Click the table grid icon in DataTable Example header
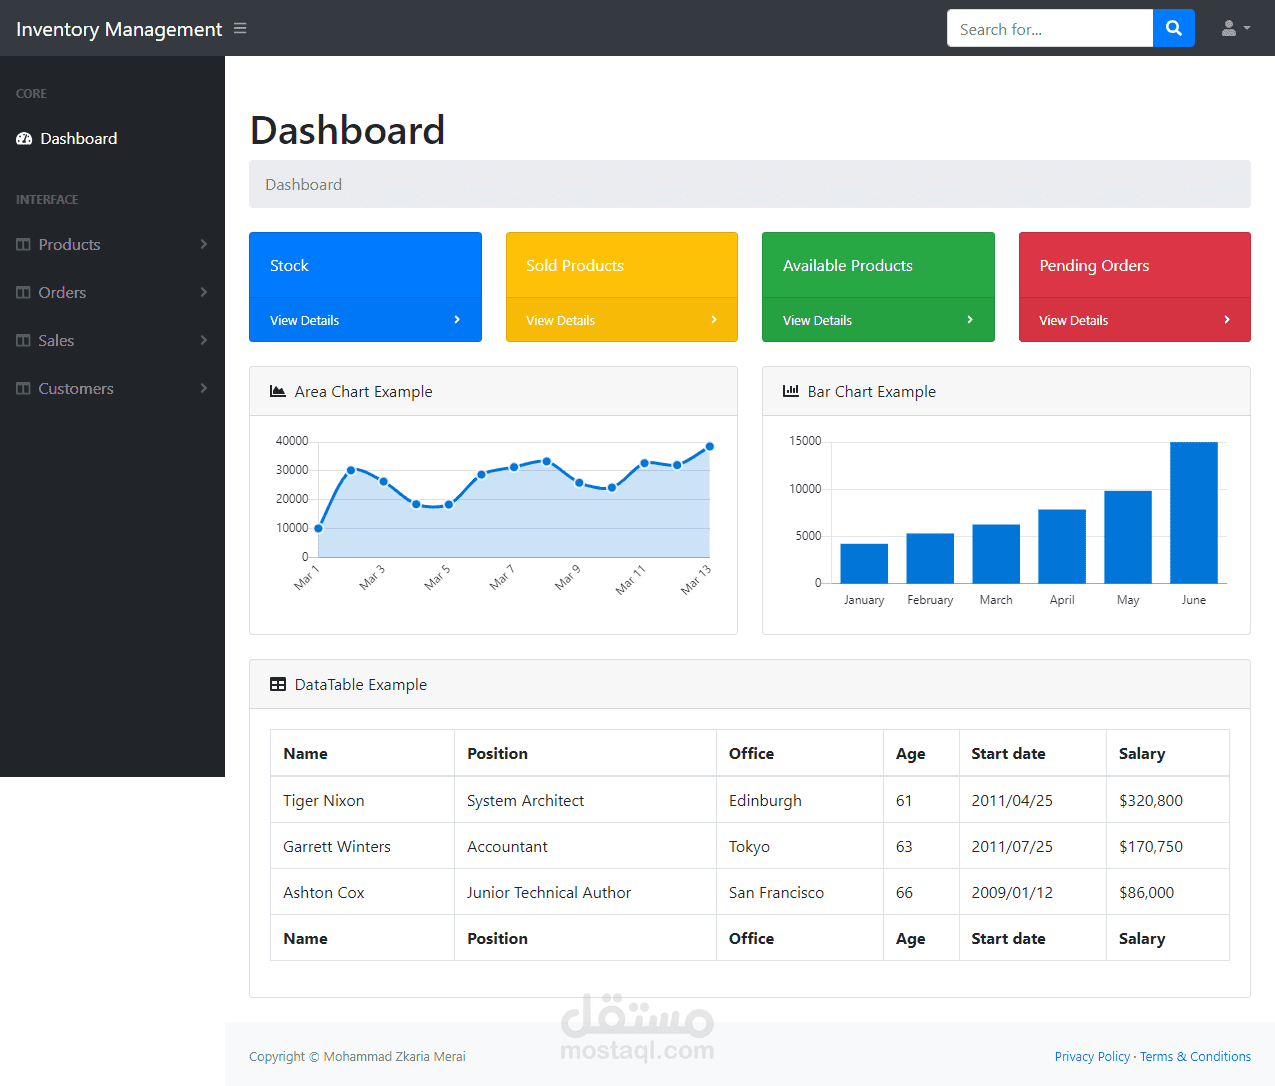This screenshot has height=1086, width=1275. pos(277,684)
